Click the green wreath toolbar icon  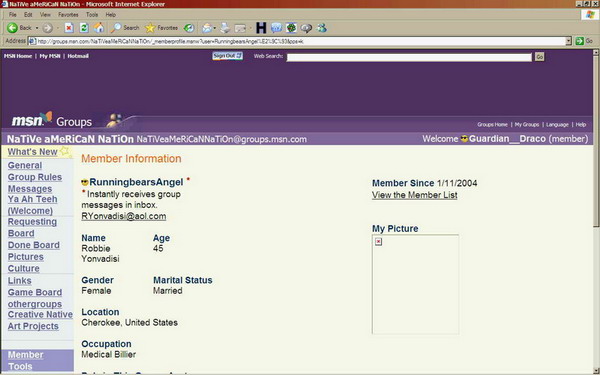(292, 28)
